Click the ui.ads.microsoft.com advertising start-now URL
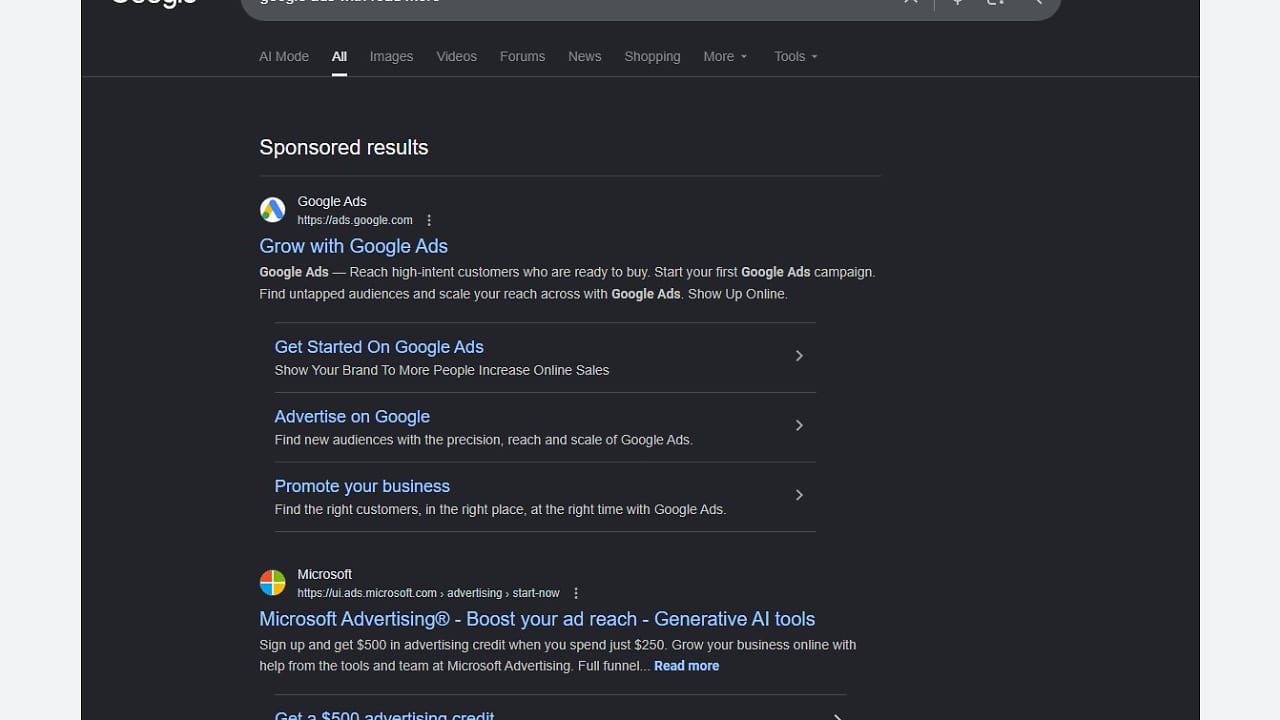This screenshot has height=720, width=1280. [x=428, y=593]
